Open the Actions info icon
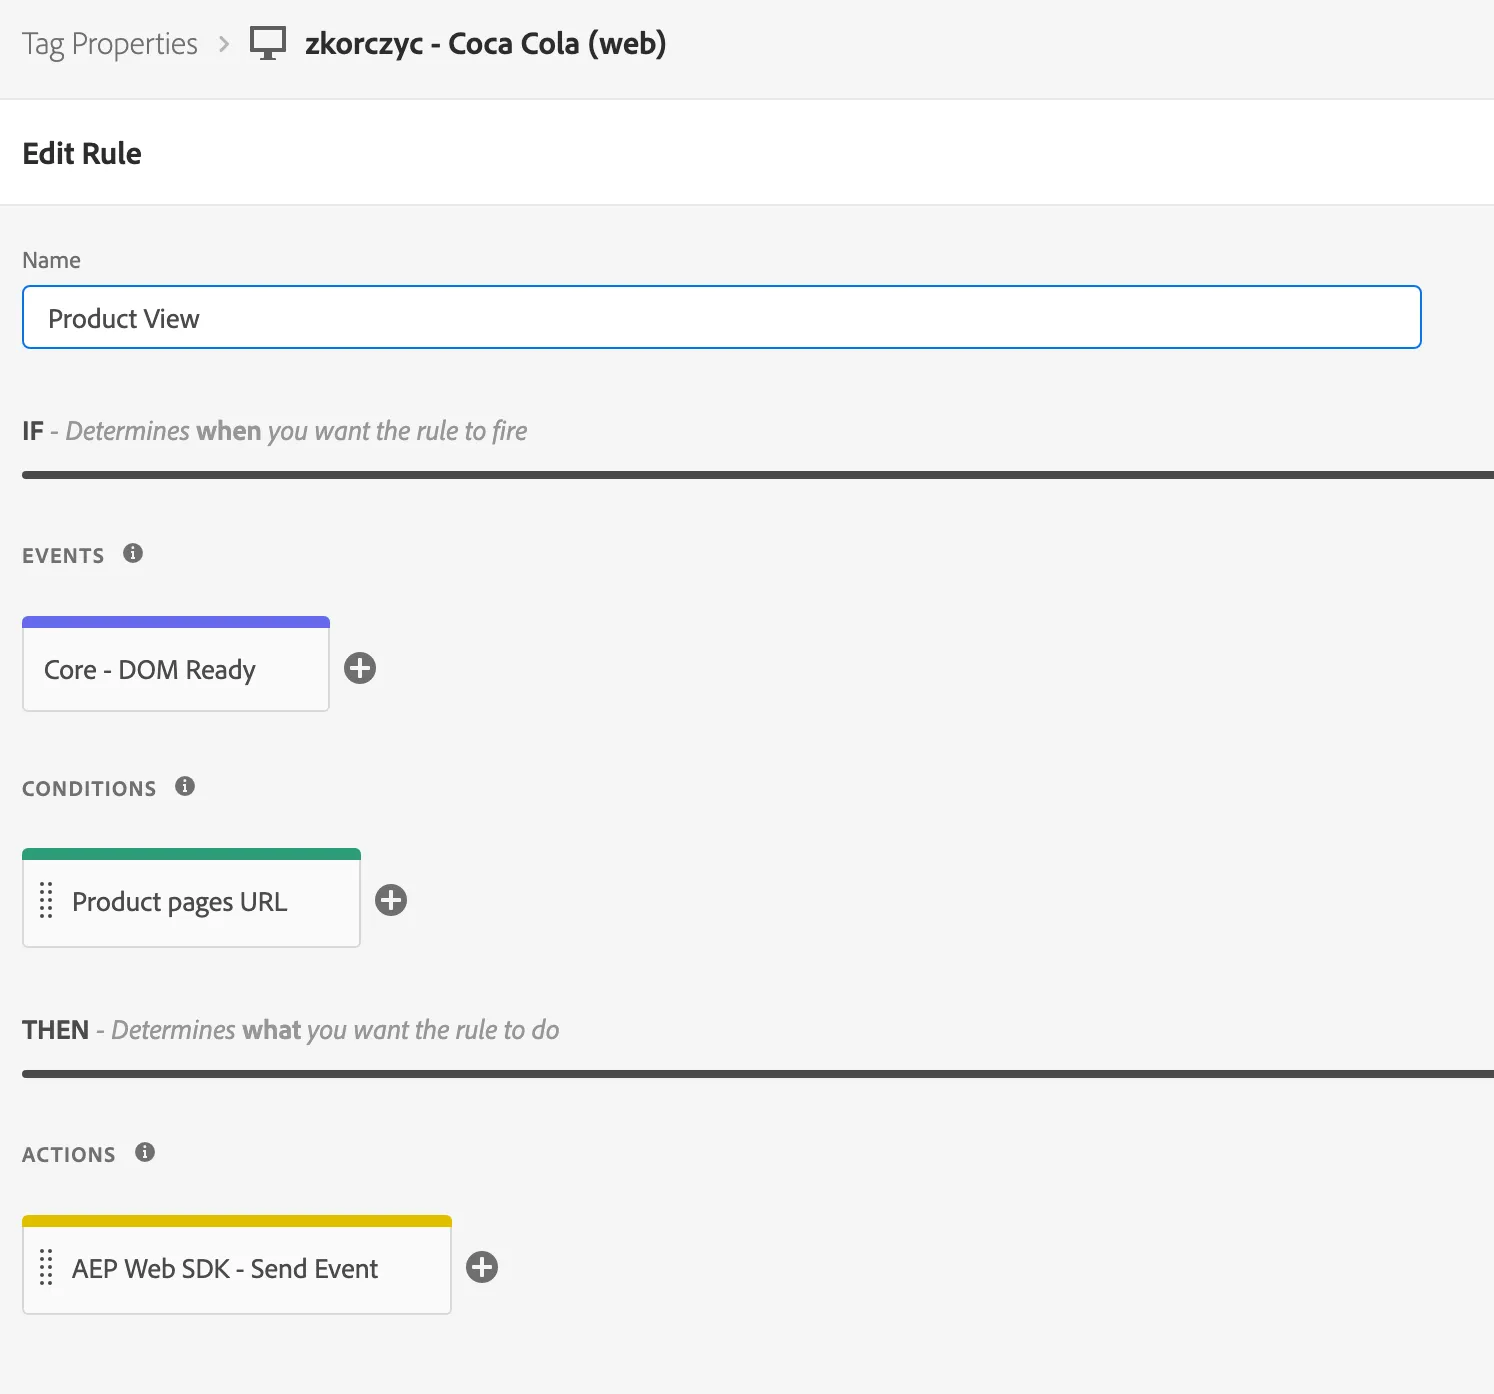The image size is (1494, 1394). tap(145, 1152)
